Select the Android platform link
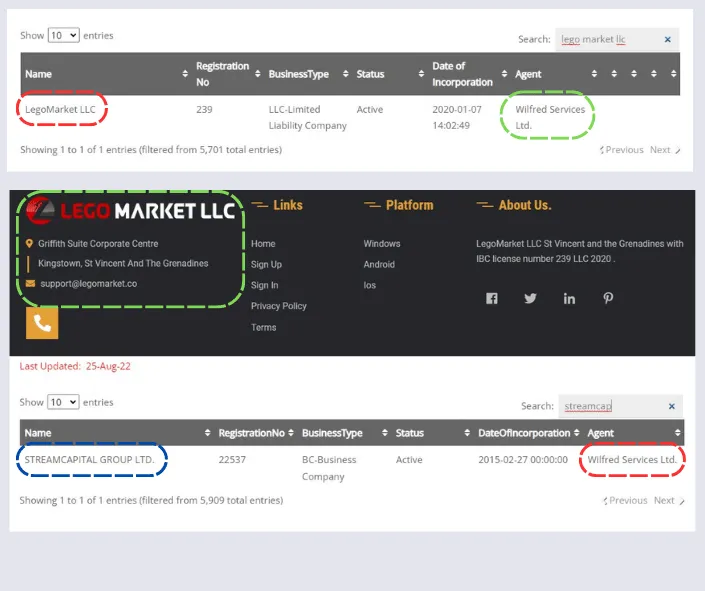The height and width of the screenshot is (591, 705). [379, 264]
